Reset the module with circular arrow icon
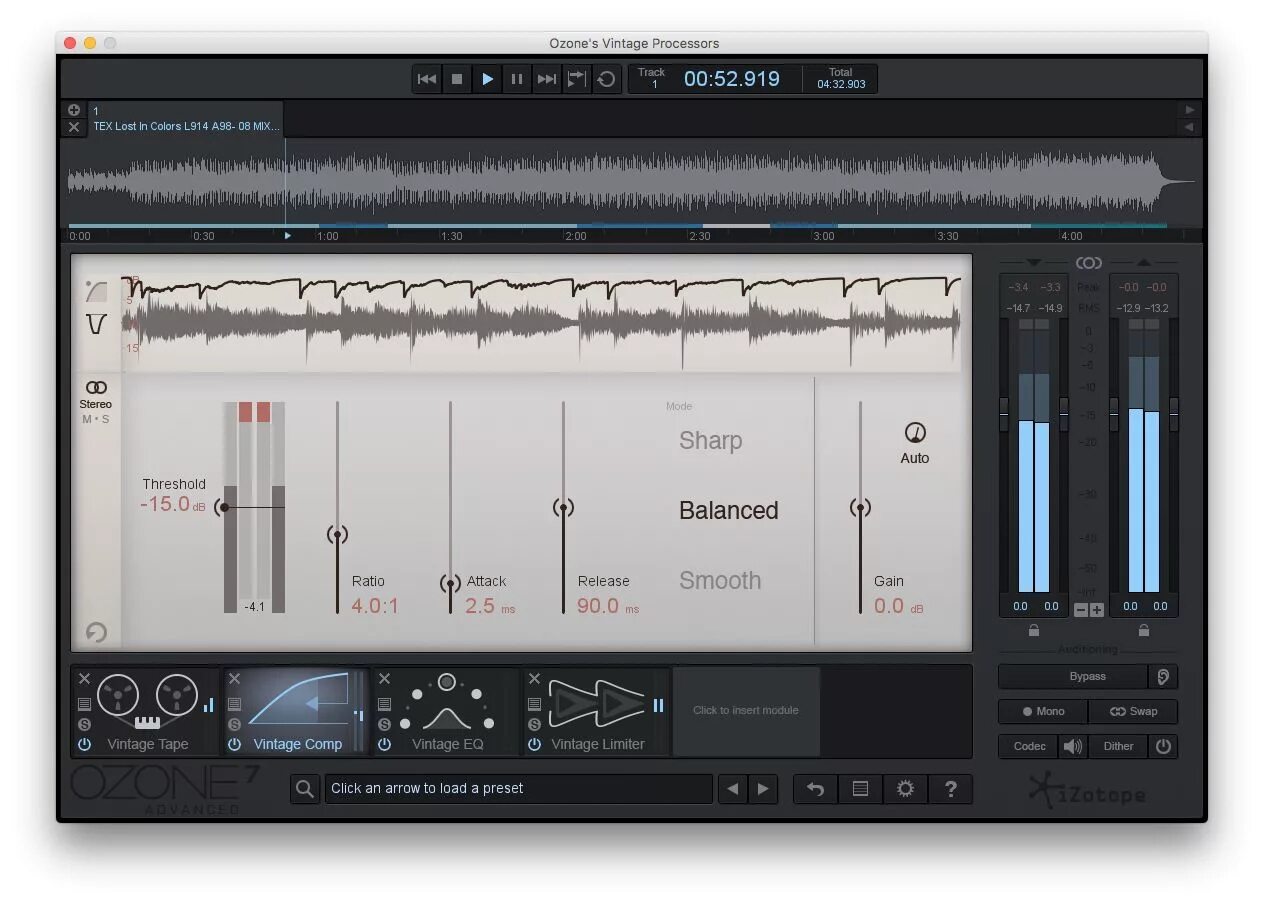Image resolution: width=1264 pixels, height=903 pixels. (96, 632)
